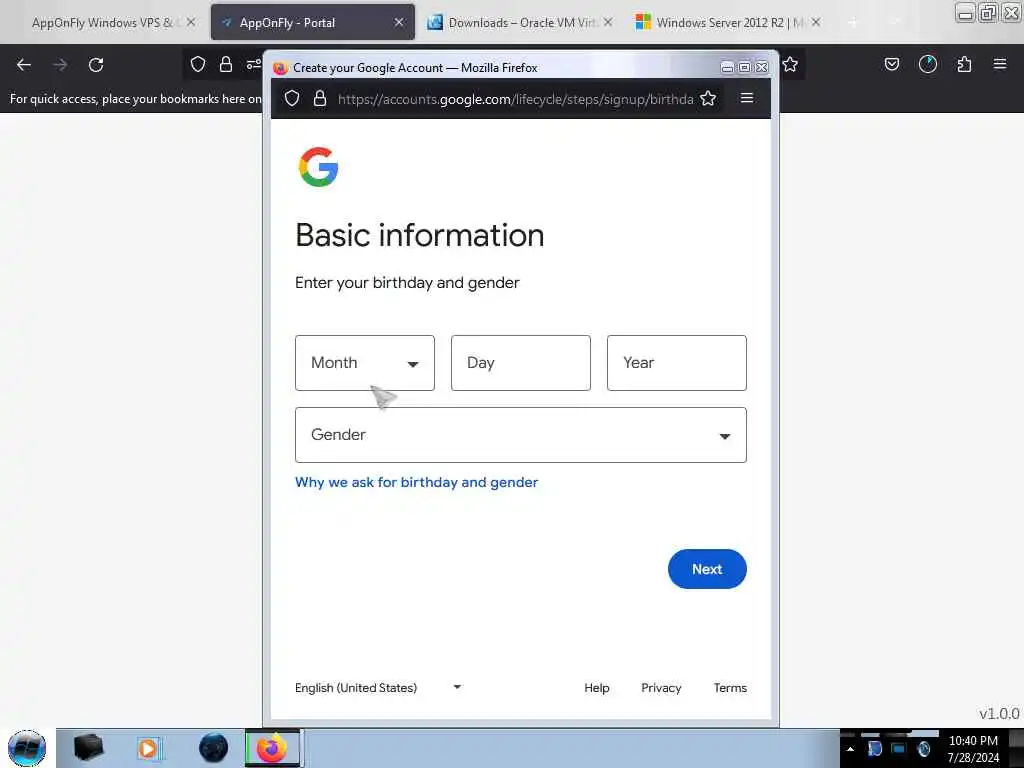Click the Firefox taskbar icon
This screenshot has width=1024, height=768.
pos(272,748)
